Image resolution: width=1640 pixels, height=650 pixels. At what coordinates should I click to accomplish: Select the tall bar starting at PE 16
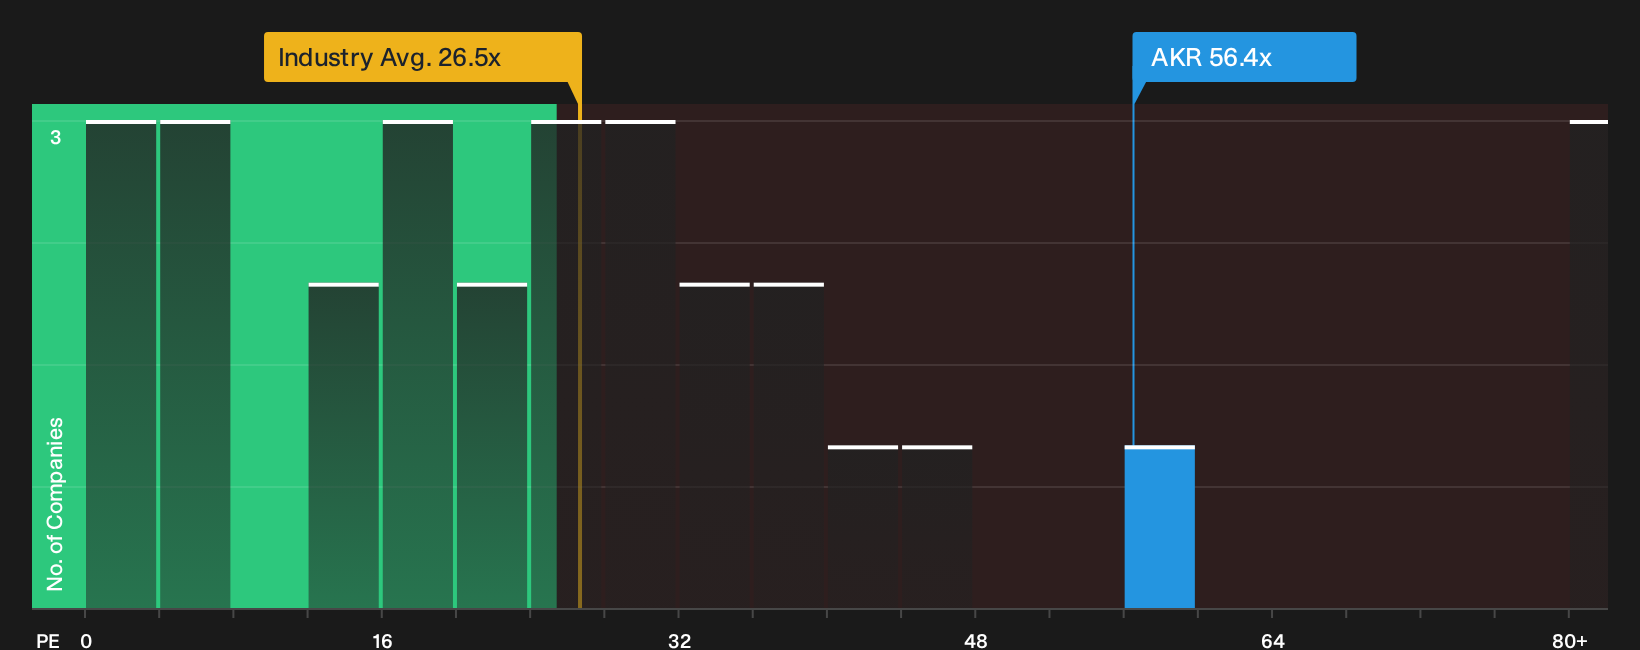tap(418, 364)
